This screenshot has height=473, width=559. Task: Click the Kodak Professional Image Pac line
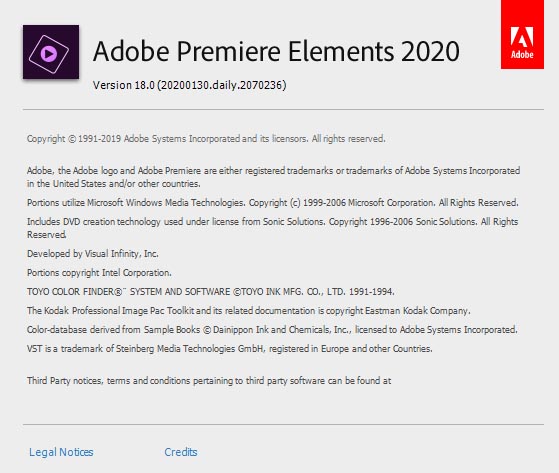[x=248, y=311]
